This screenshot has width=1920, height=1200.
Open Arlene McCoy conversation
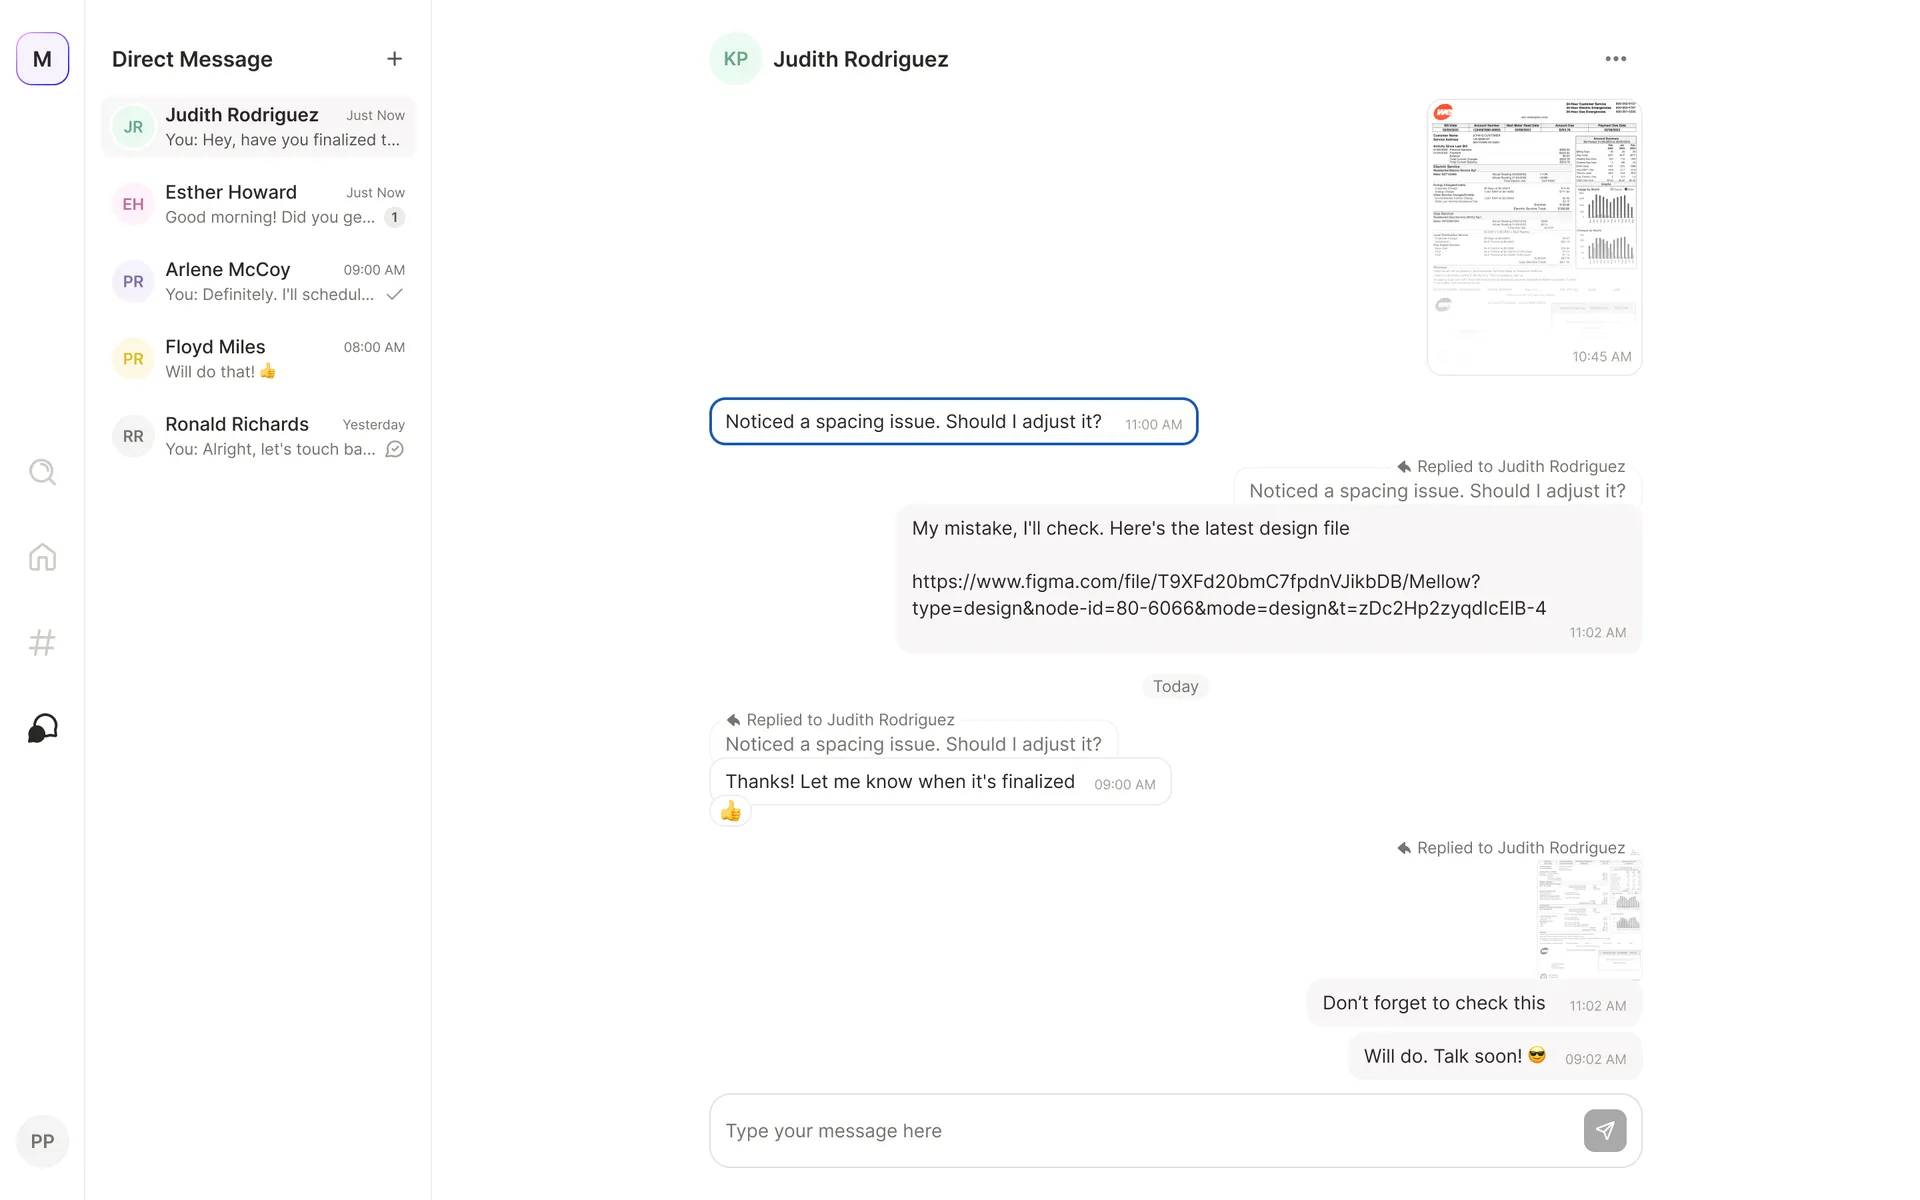coord(258,281)
